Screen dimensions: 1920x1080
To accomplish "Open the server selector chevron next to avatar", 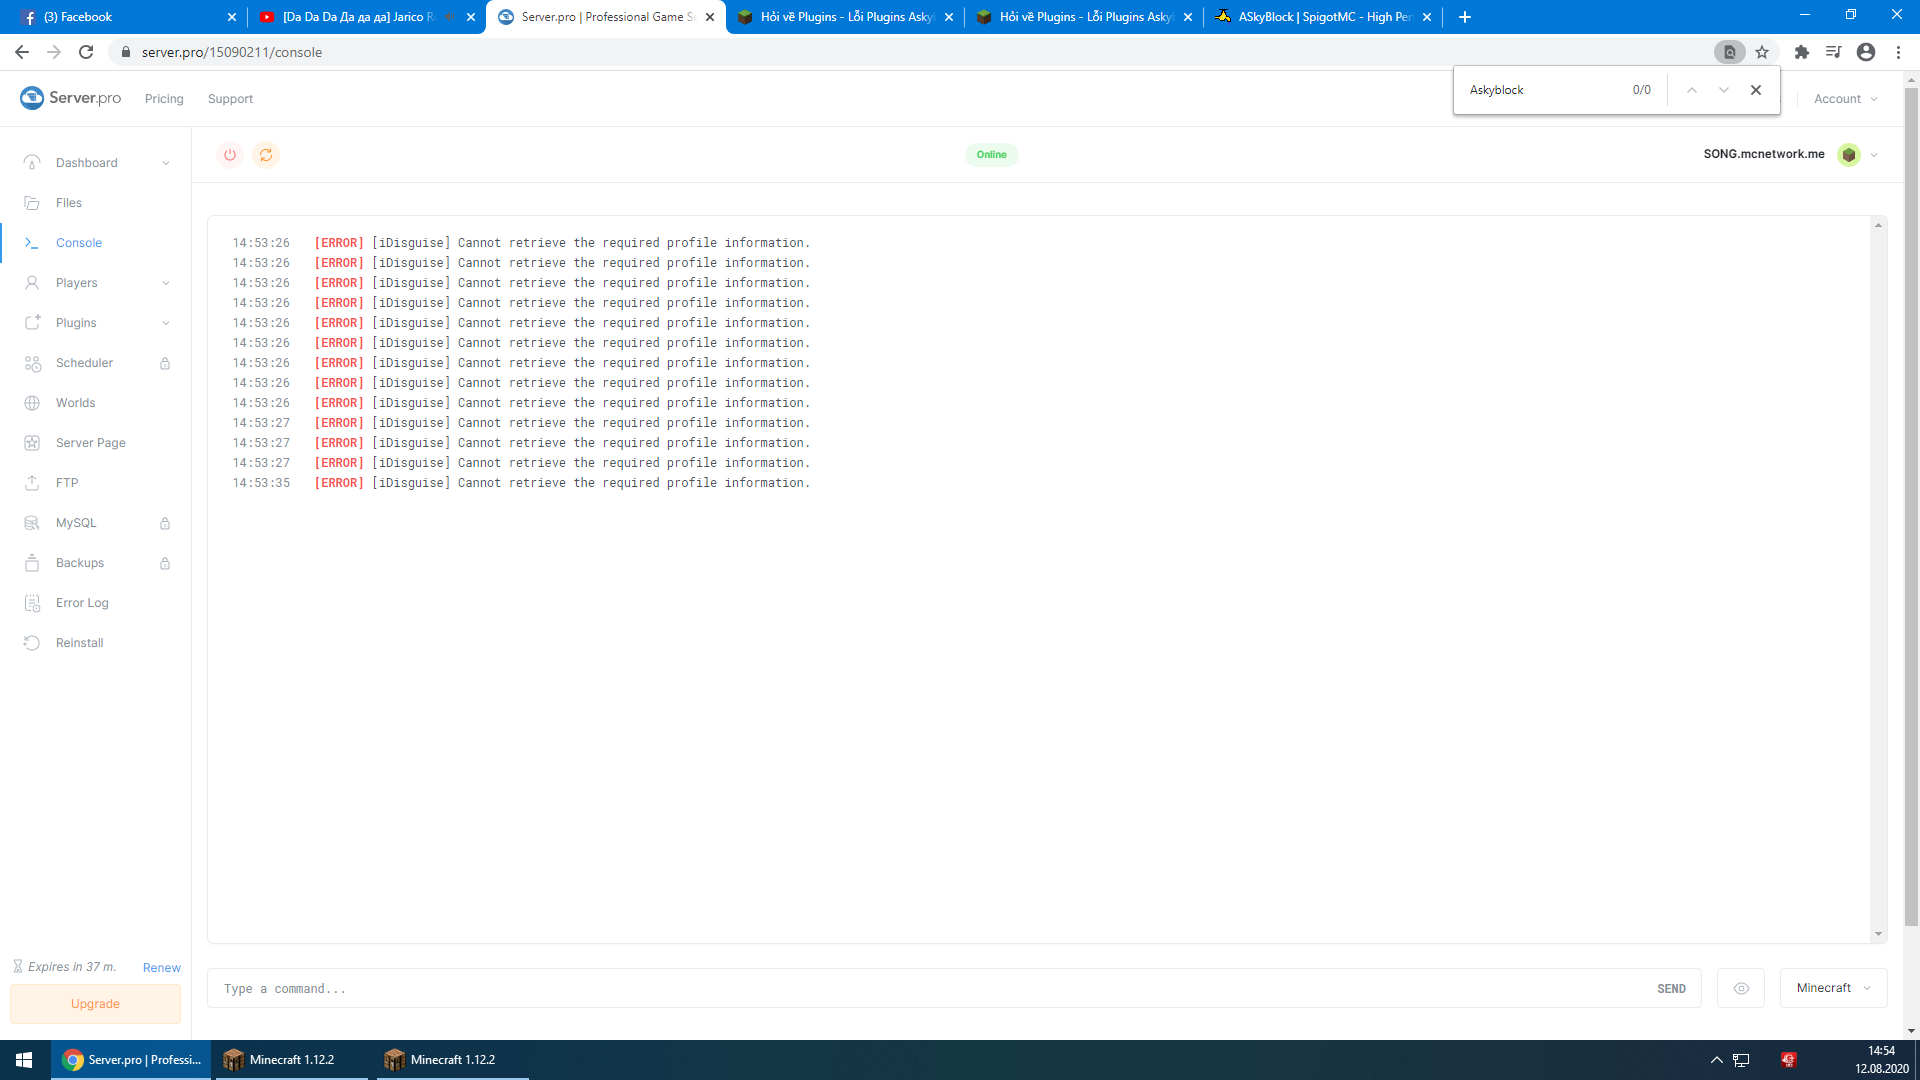I will pos(1874,155).
